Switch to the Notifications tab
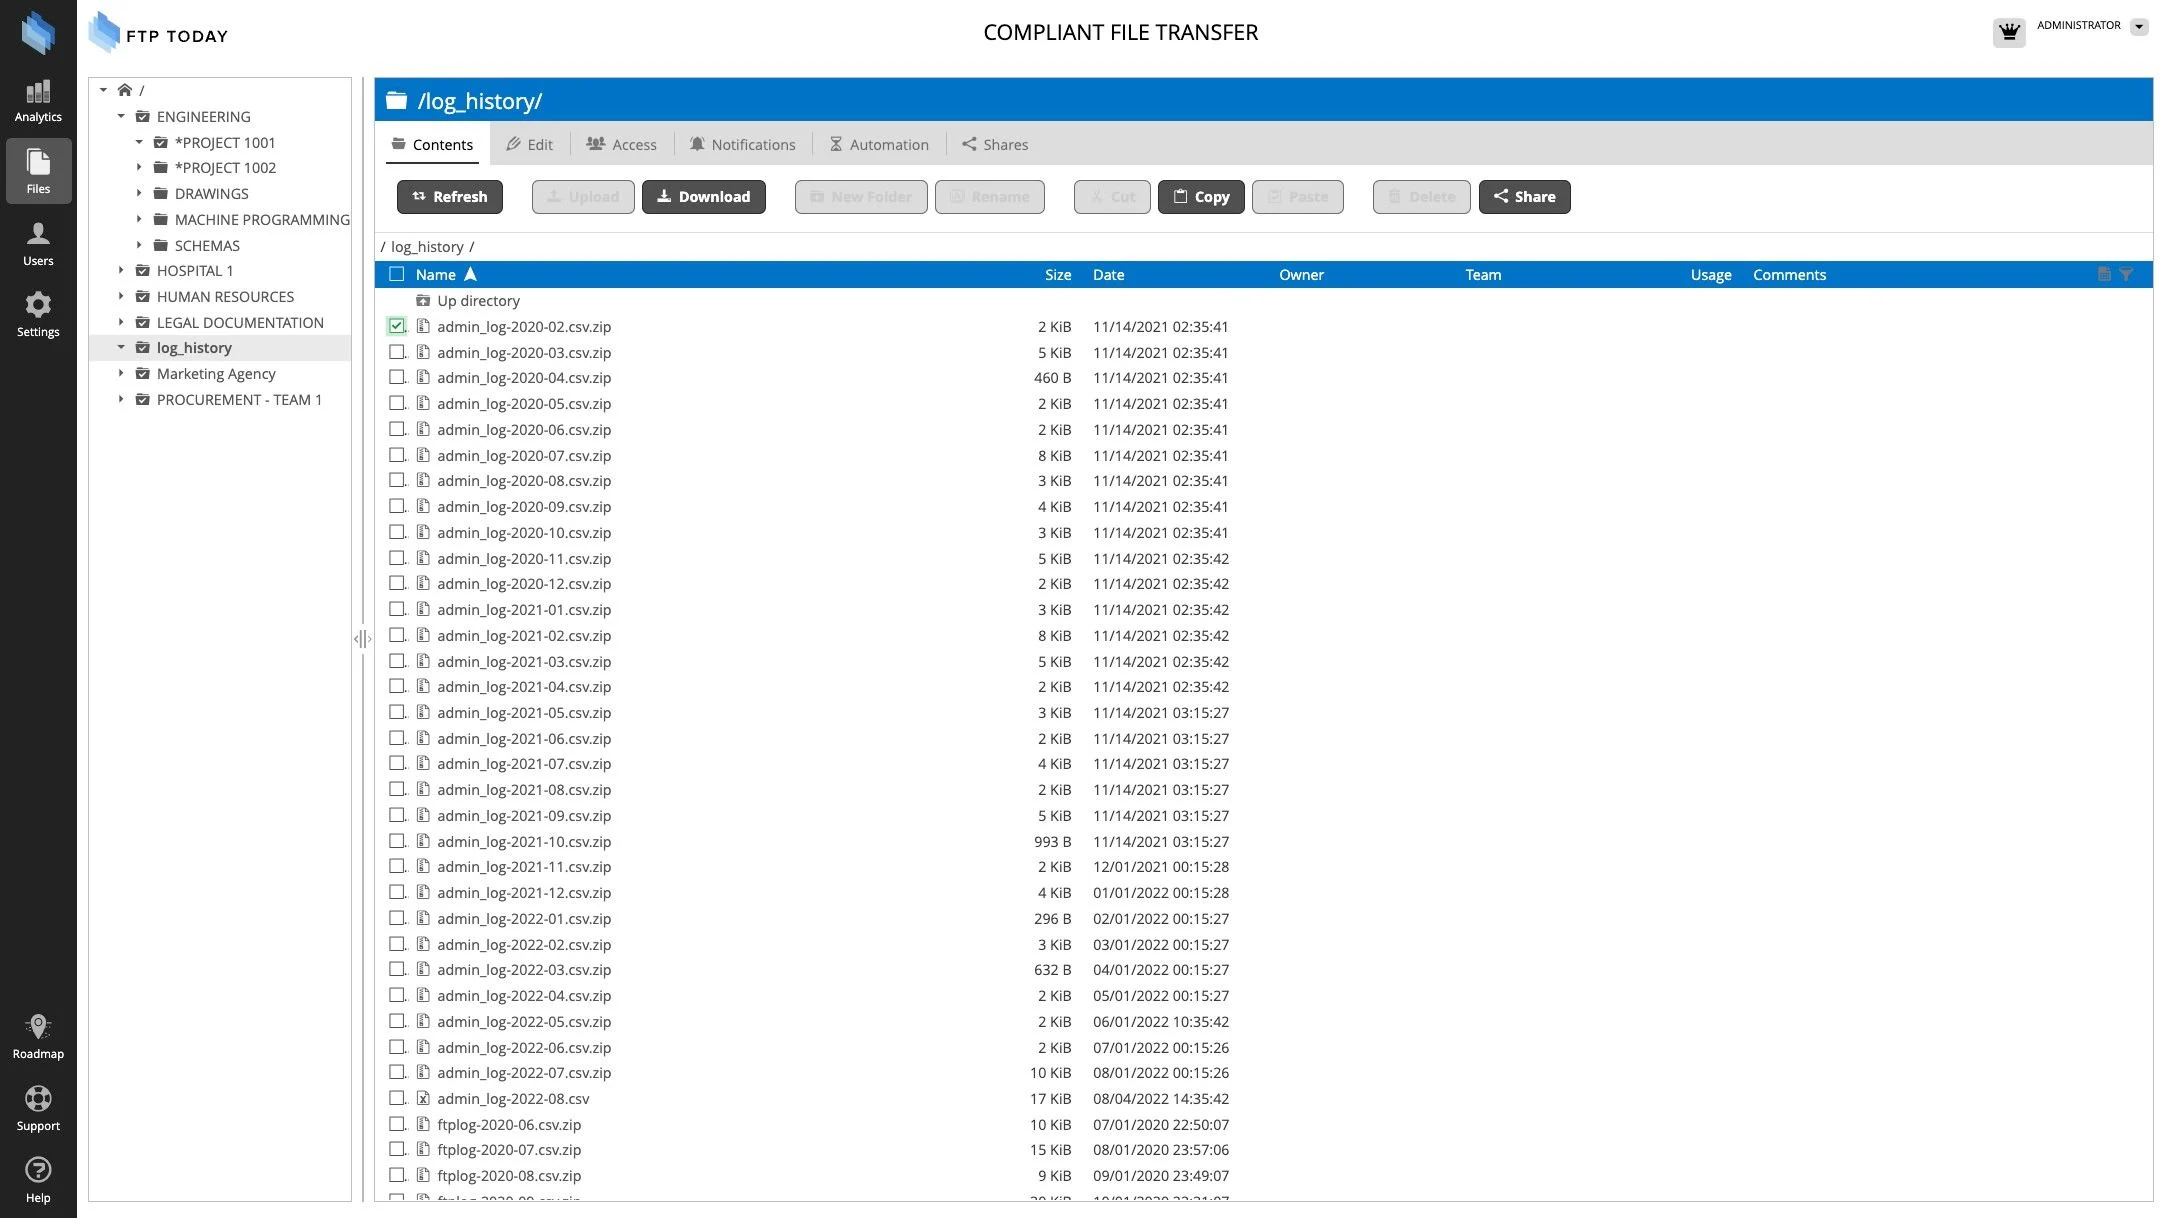Screen dimensions: 2165x1218 coord(742,144)
